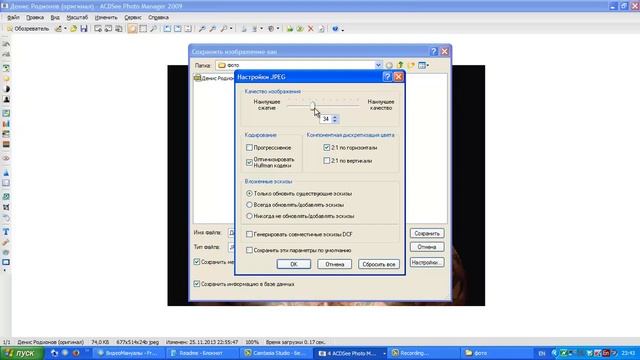Click the magnifier zoom tool beside selection tool
640x360 pixels.
[x=153, y=29]
